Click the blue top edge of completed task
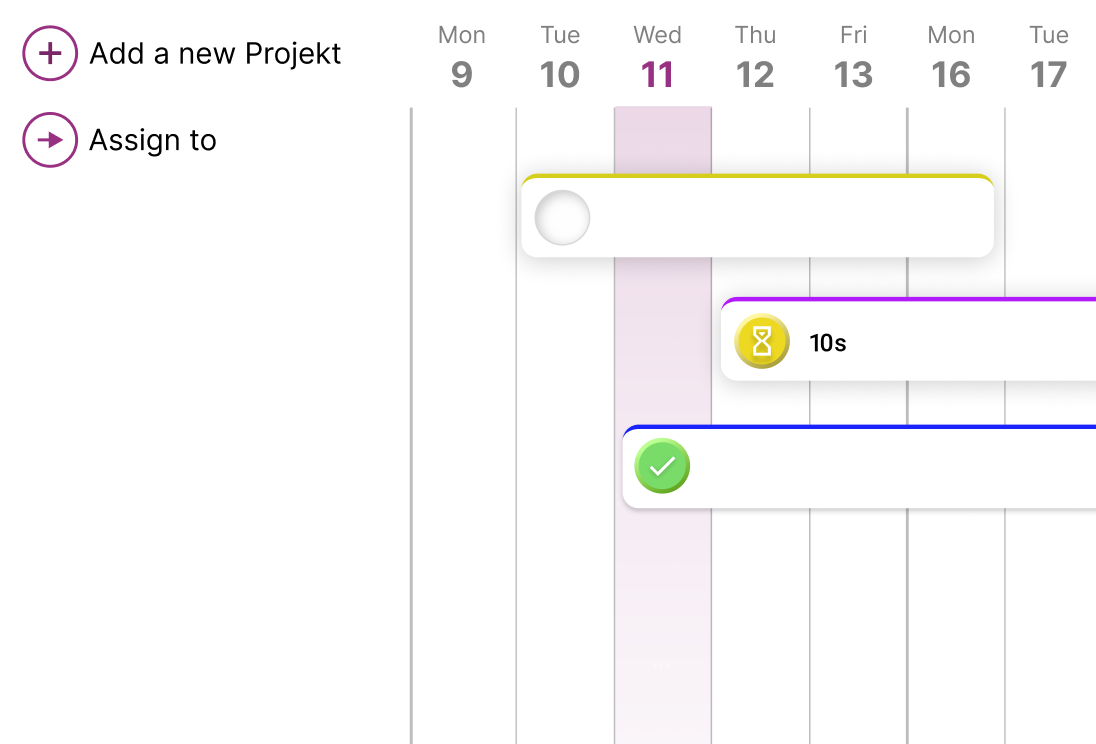The width and height of the screenshot is (1096, 744). click(860, 427)
